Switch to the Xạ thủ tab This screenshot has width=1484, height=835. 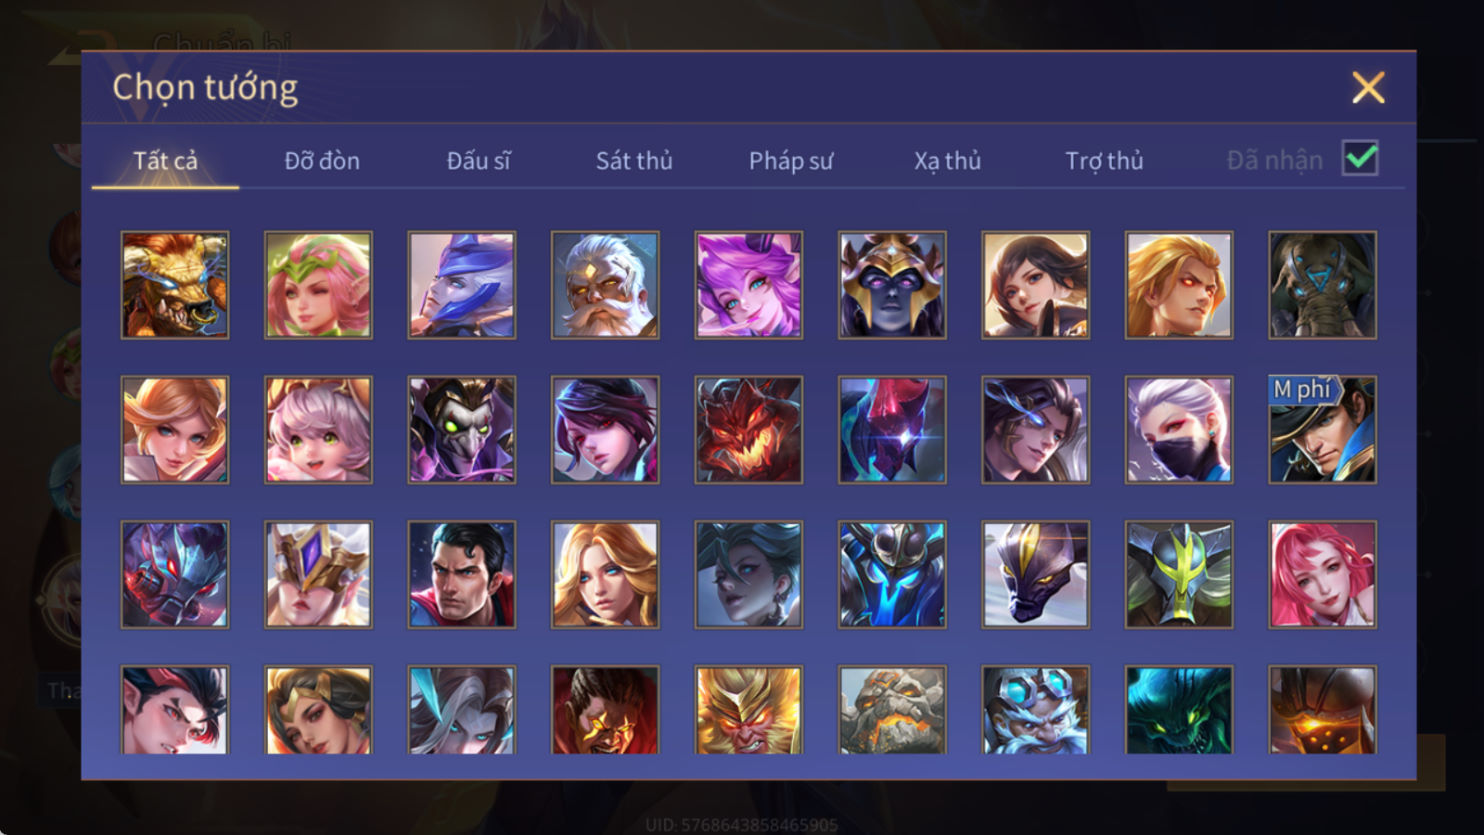(947, 160)
